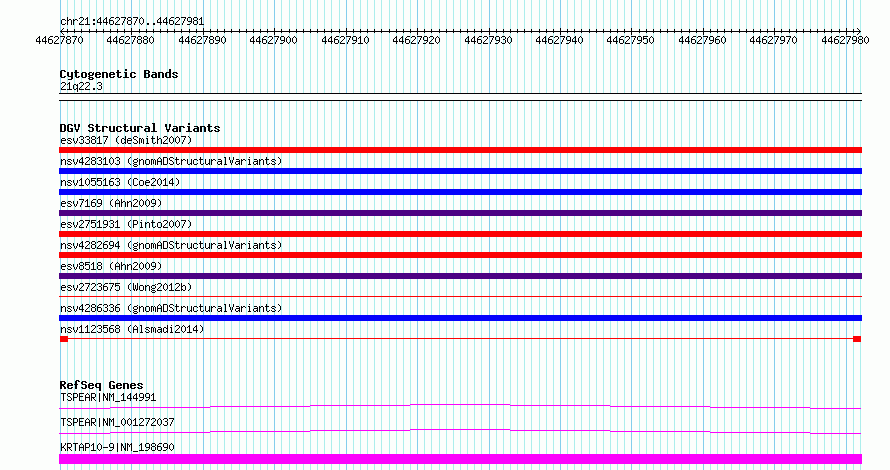890x470 pixels.
Task: Click ruler position 44627940
Action: [559, 40]
